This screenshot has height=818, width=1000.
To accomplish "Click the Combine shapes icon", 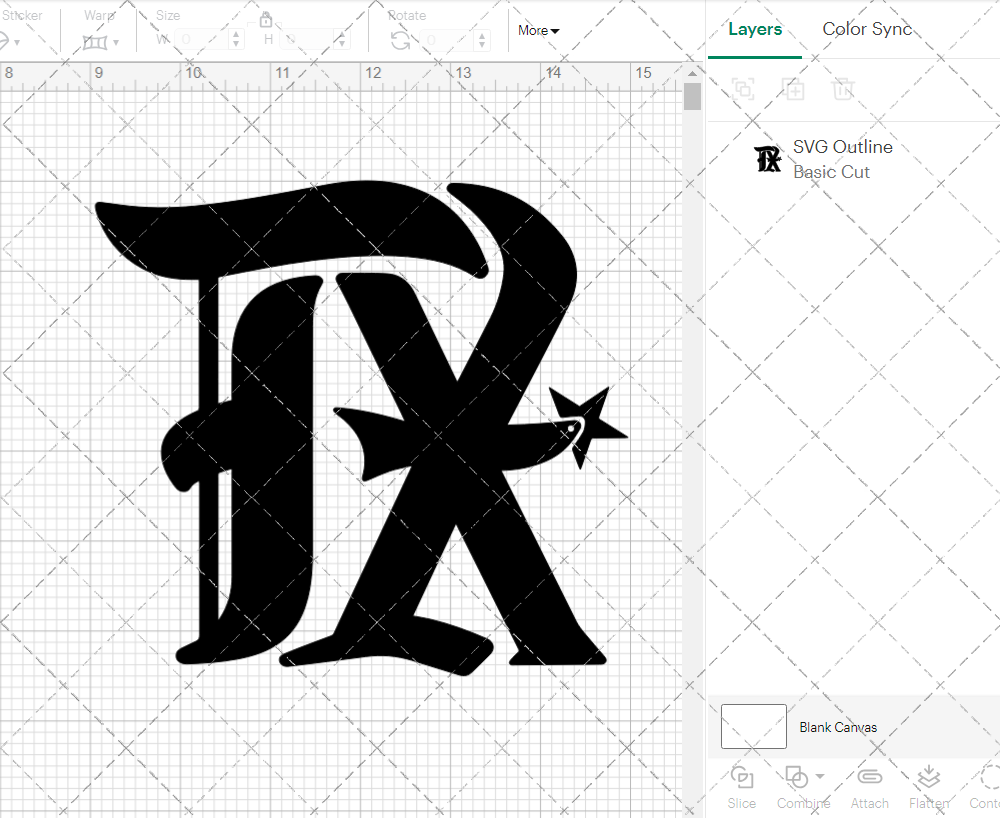I will tap(796, 777).
